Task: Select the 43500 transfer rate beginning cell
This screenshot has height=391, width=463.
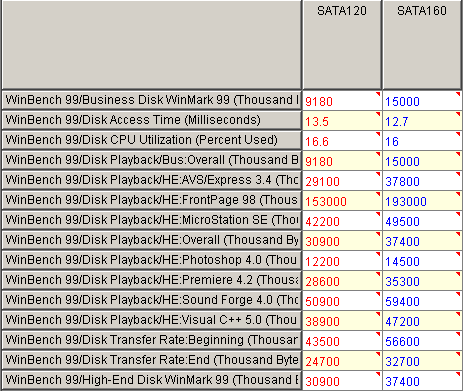Action: [x=342, y=340]
